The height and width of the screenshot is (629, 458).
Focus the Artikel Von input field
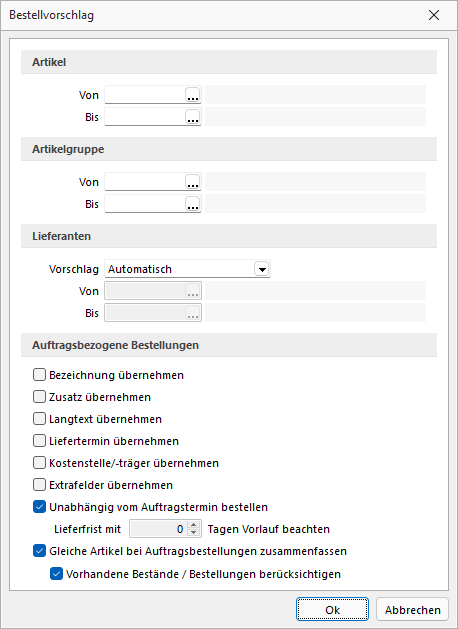coord(145,95)
